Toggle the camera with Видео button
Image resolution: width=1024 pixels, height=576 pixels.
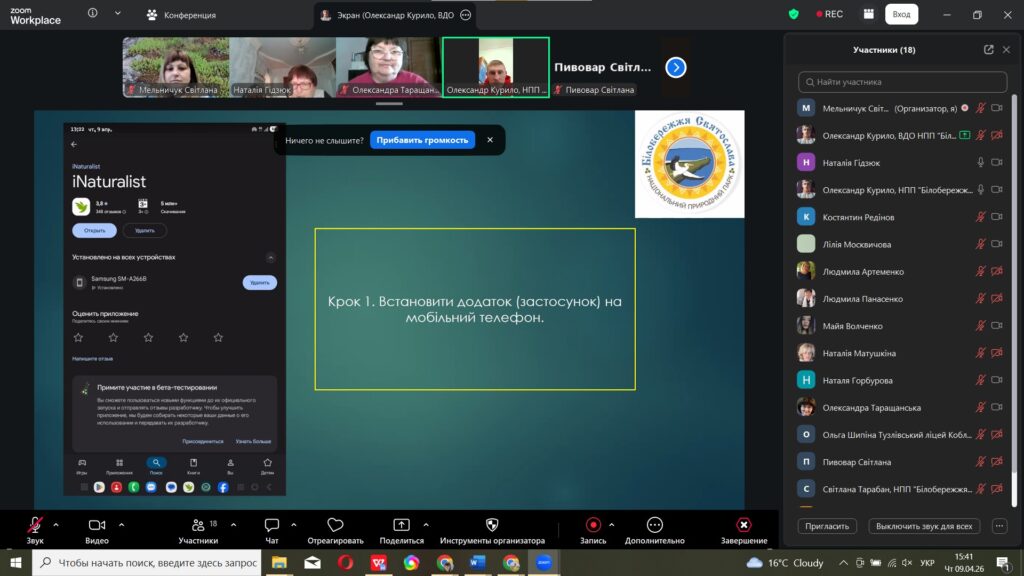pyautogui.click(x=97, y=525)
